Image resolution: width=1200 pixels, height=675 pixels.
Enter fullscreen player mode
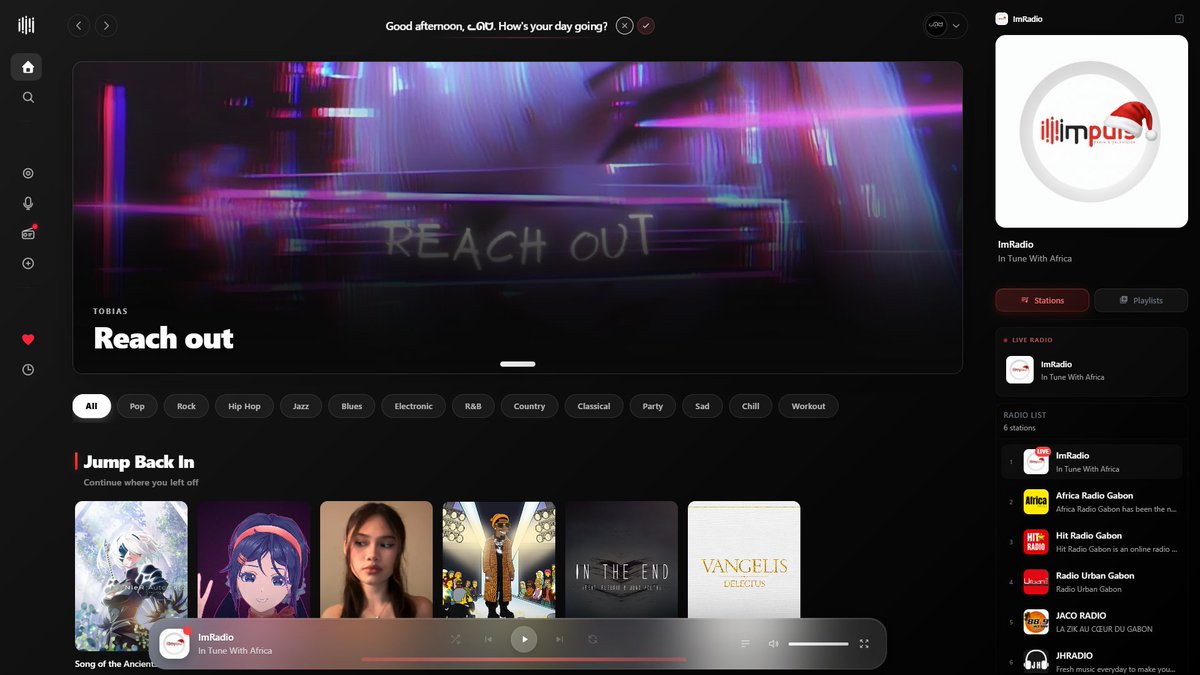864,644
